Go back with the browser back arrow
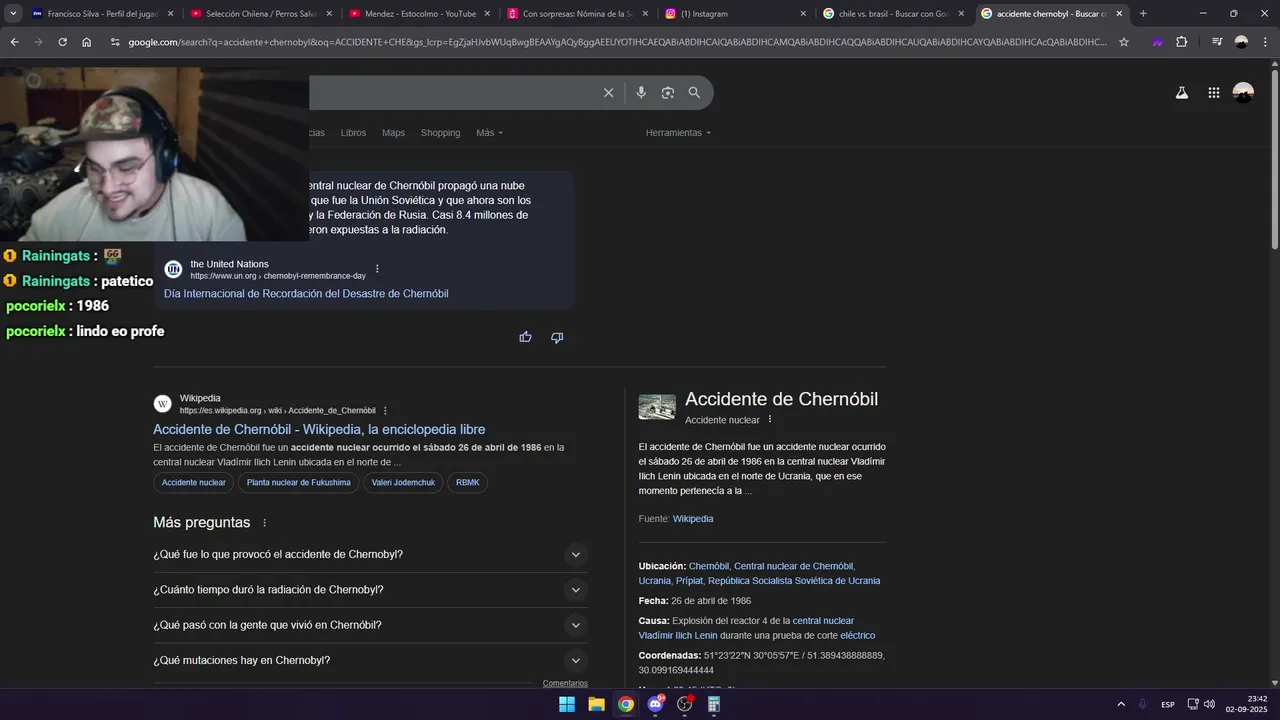Image resolution: width=1280 pixels, height=720 pixels. (14, 42)
